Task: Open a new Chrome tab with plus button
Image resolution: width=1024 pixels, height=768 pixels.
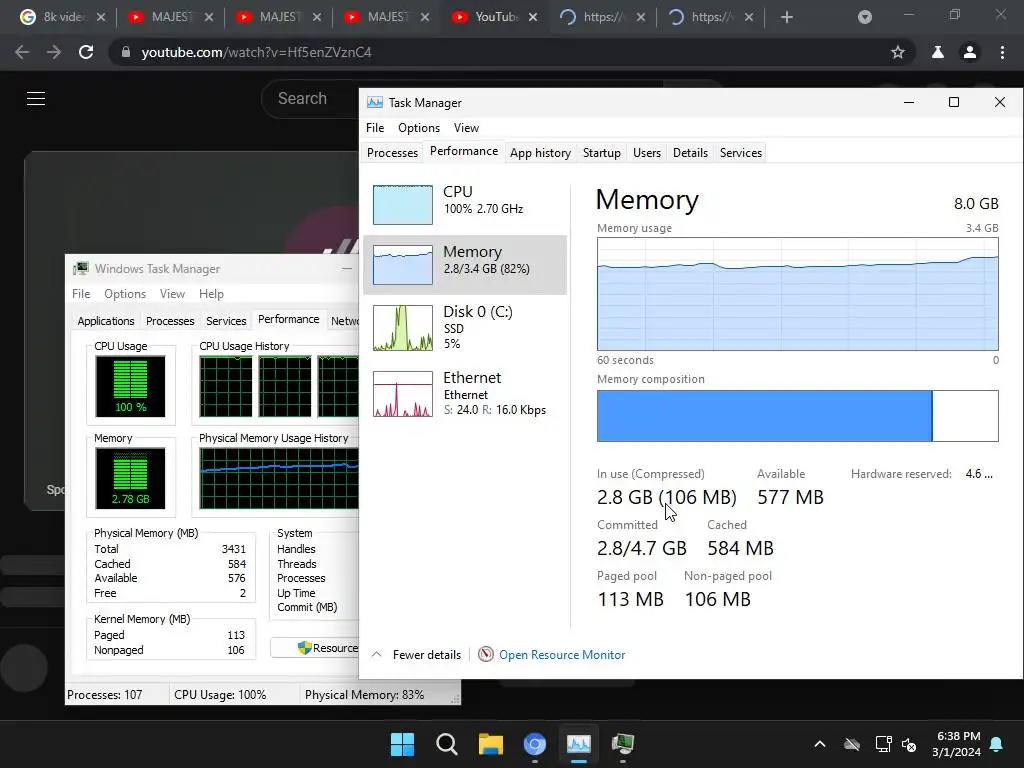Action: point(787,18)
